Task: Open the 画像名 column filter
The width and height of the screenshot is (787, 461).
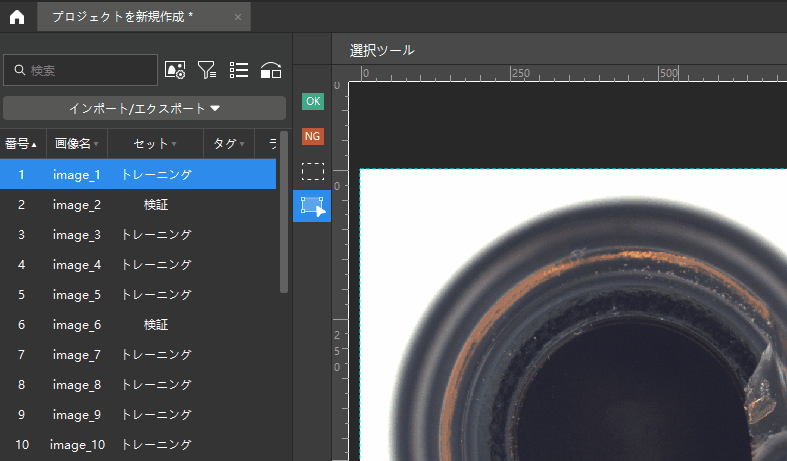Action: point(96,144)
